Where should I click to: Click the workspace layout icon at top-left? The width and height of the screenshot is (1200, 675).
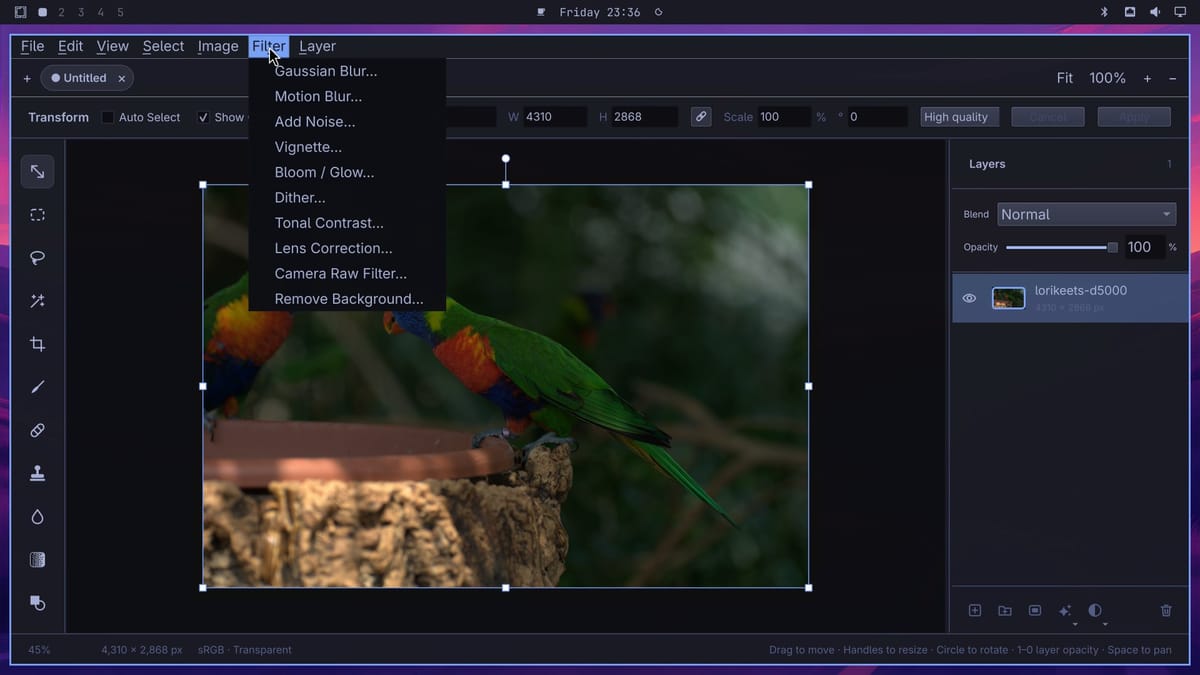20,12
